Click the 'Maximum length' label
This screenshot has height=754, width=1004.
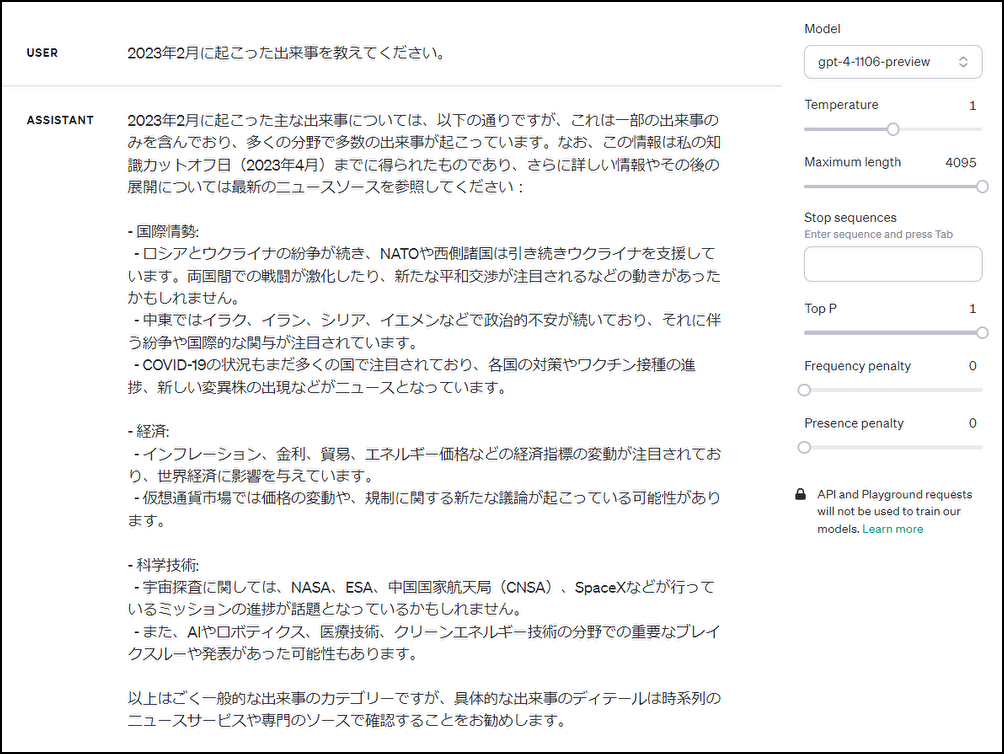coord(852,163)
